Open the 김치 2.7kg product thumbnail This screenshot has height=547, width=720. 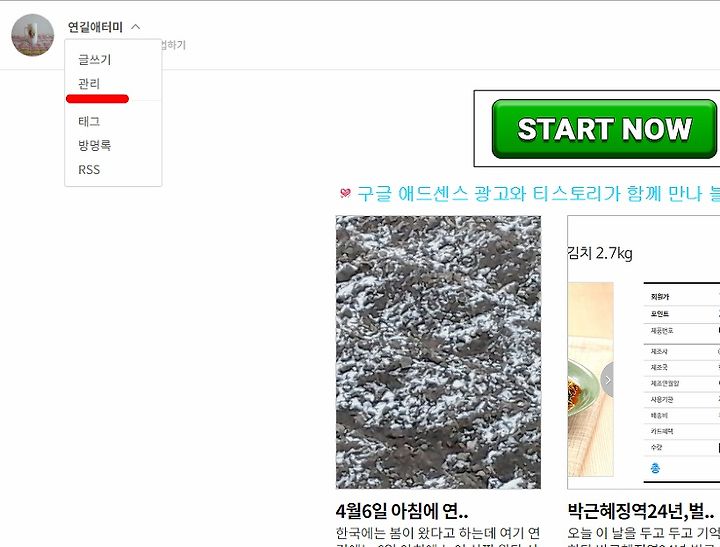pos(644,352)
